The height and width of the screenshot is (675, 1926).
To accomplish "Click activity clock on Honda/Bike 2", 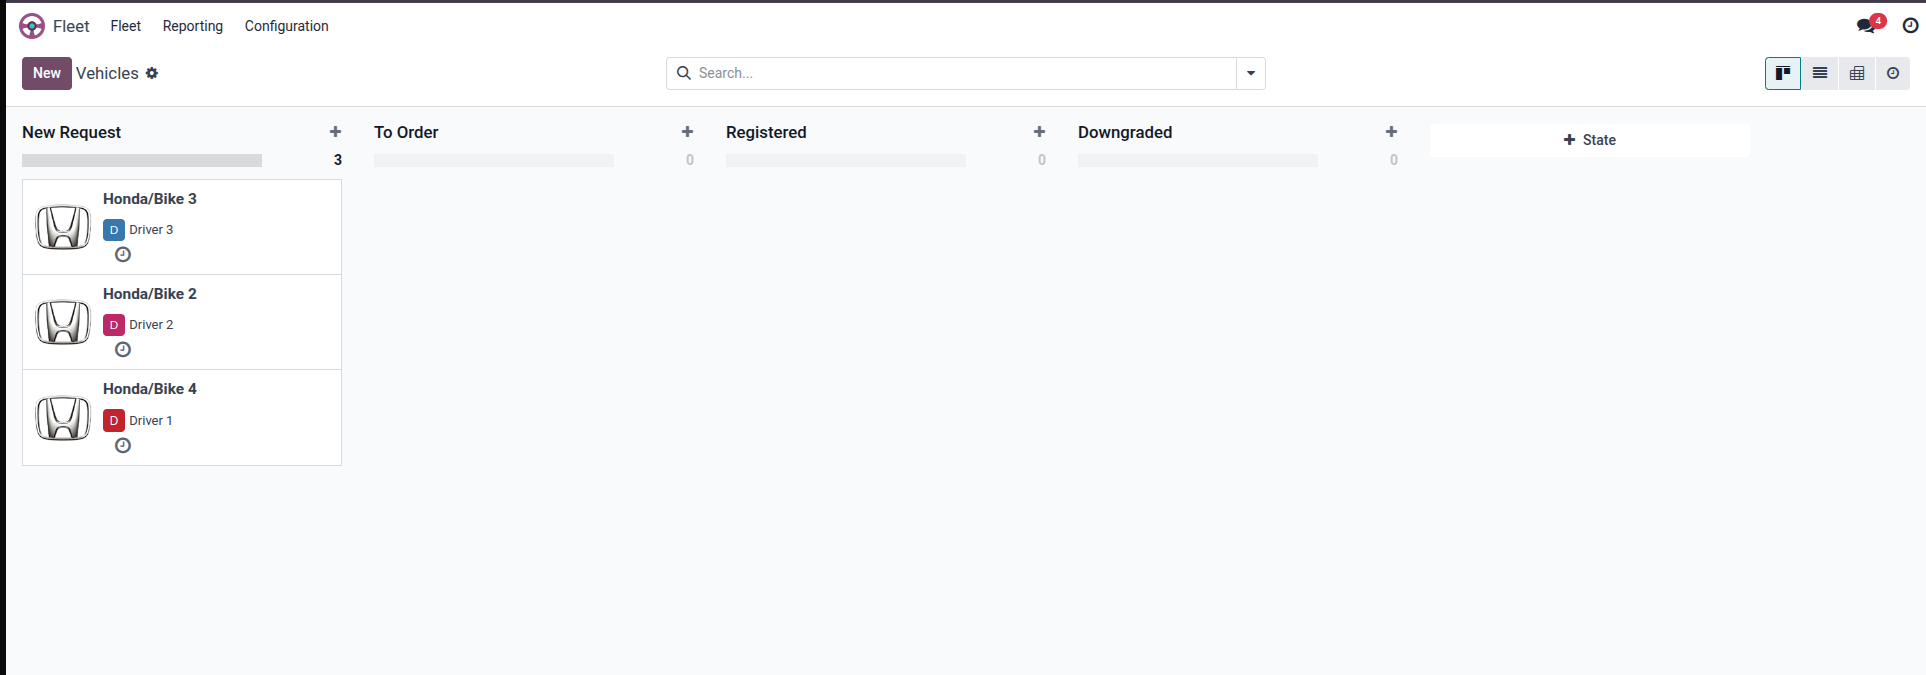I will 123,350.
